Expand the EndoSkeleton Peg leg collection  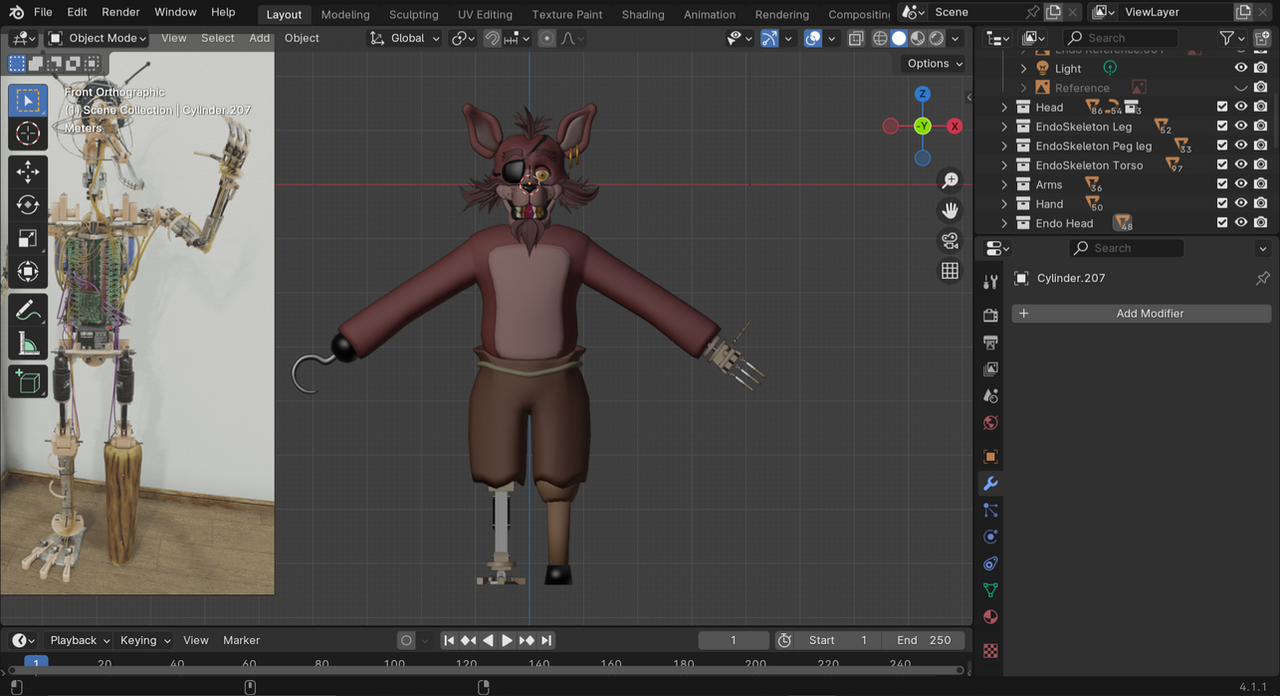[x=1004, y=146]
